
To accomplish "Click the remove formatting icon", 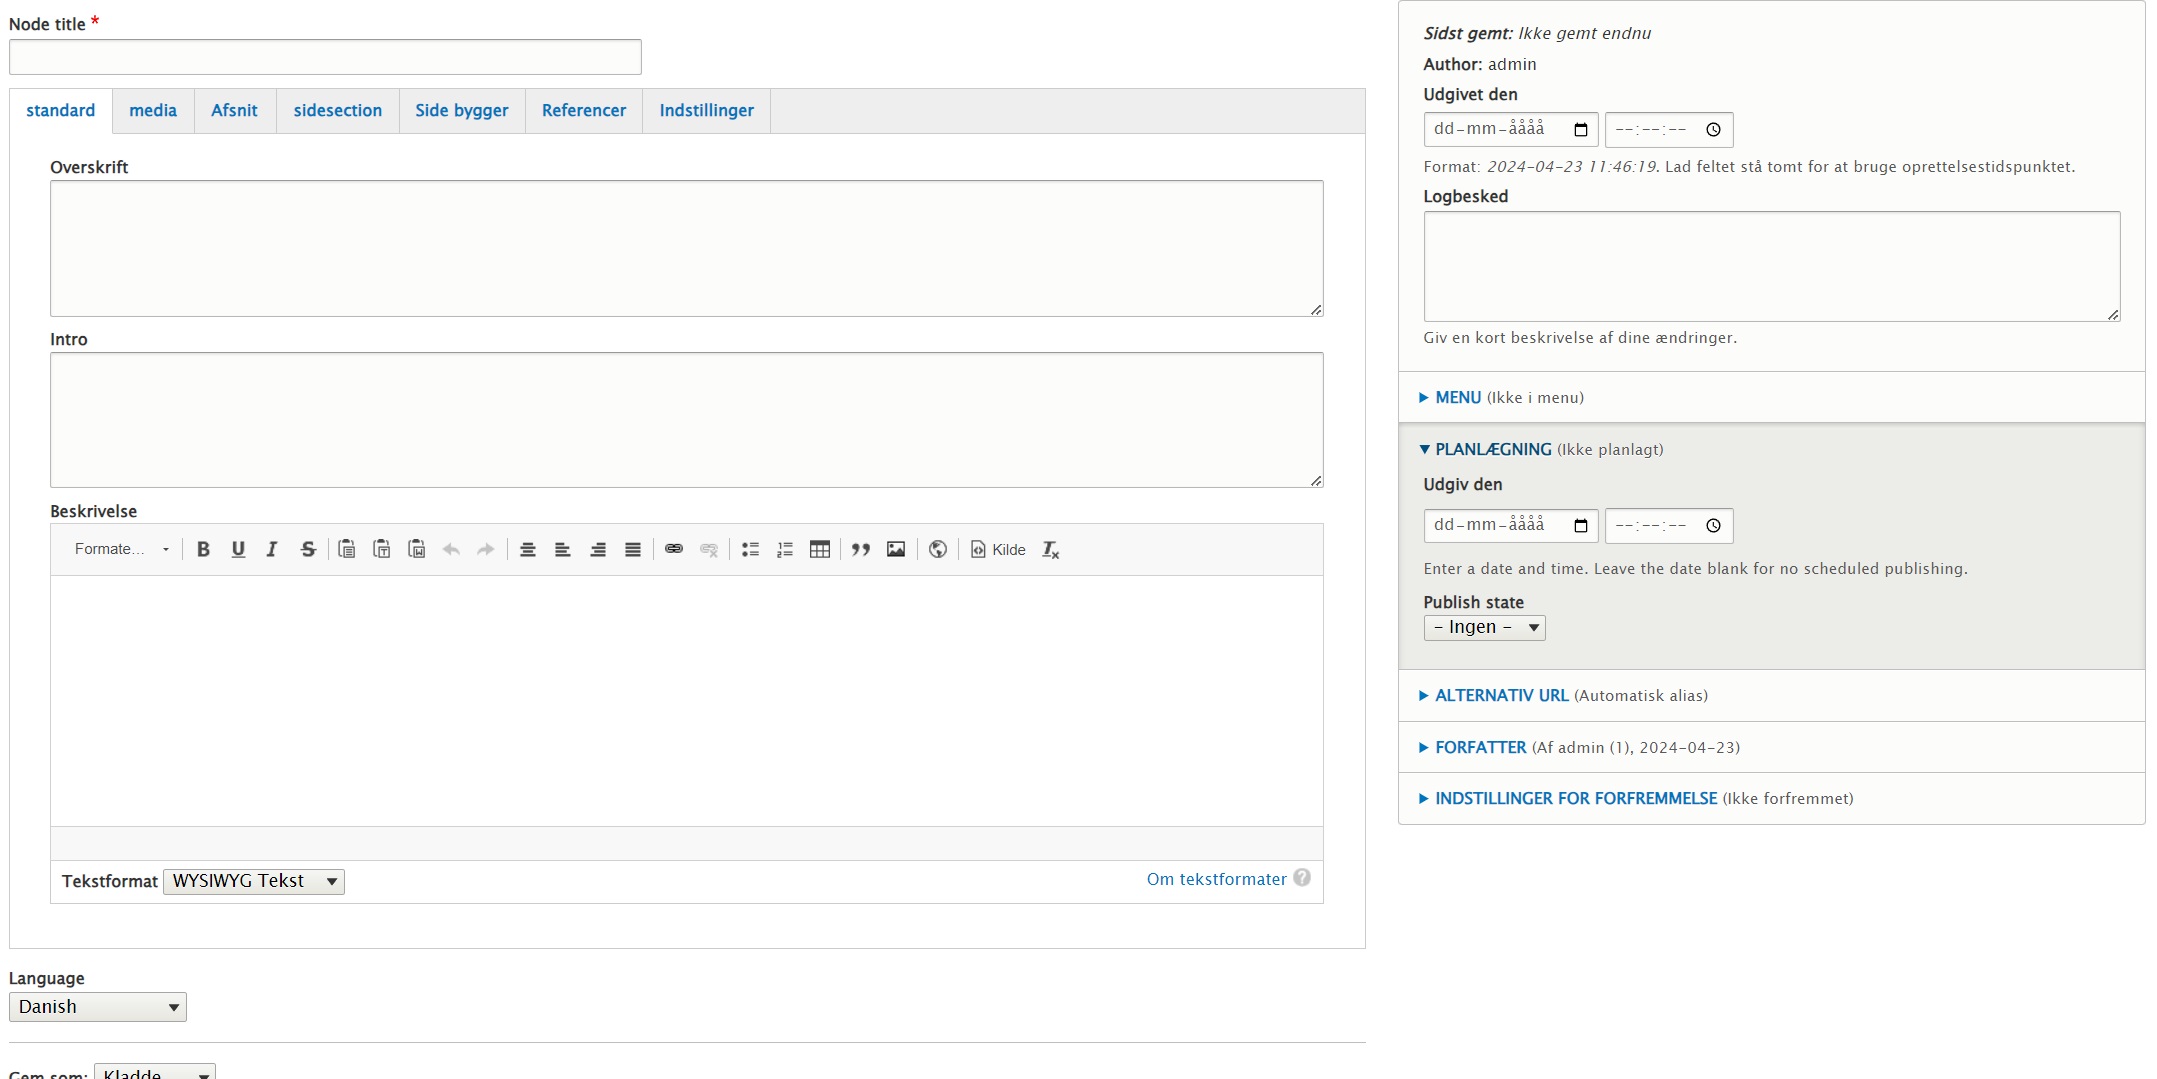I will tap(1050, 549).
